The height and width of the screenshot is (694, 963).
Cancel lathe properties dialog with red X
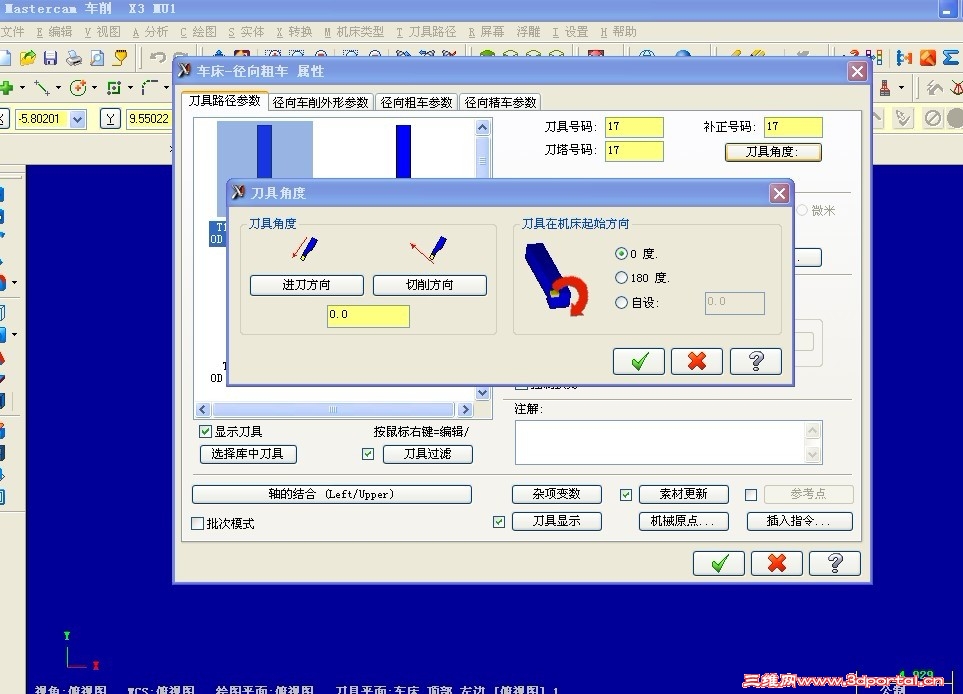click(x=777, y=563)
